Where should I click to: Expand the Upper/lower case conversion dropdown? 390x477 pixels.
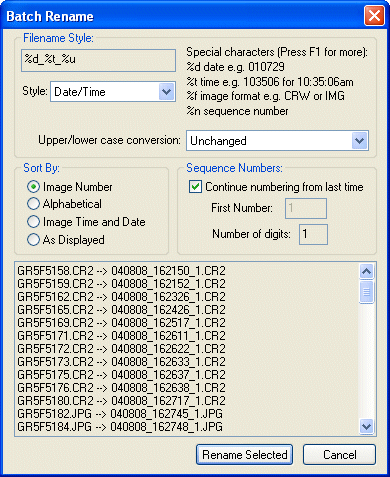[x=277, y=141]
